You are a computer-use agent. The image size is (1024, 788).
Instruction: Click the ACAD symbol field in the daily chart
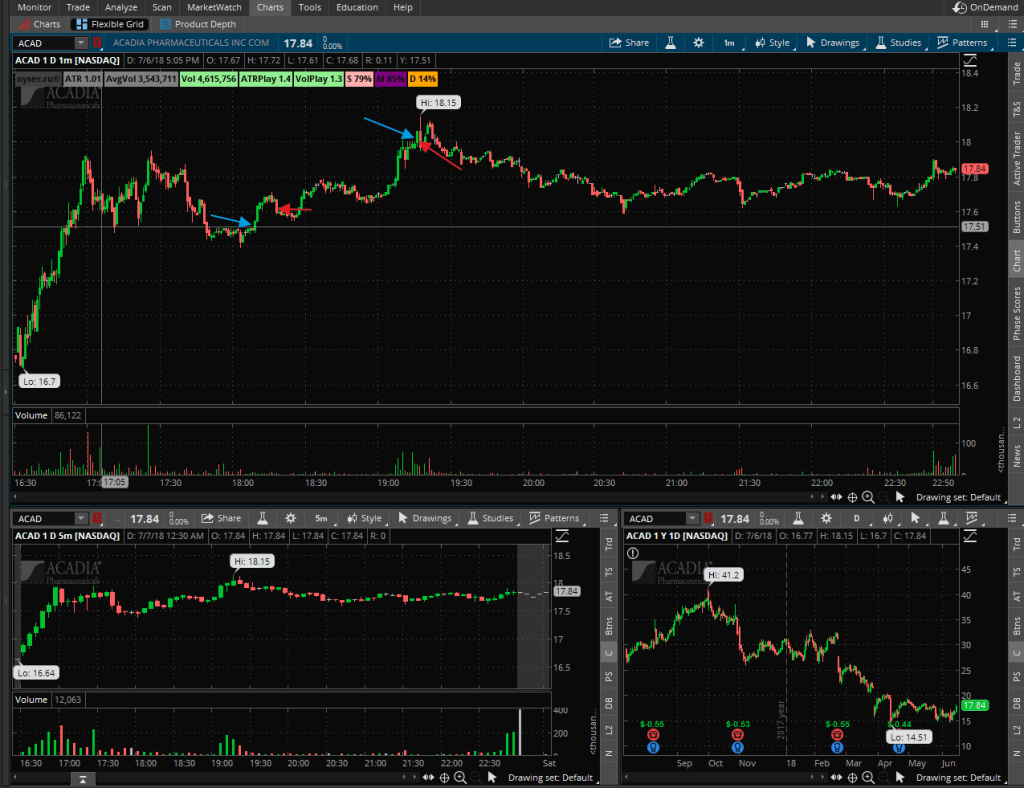coord(655,518)
